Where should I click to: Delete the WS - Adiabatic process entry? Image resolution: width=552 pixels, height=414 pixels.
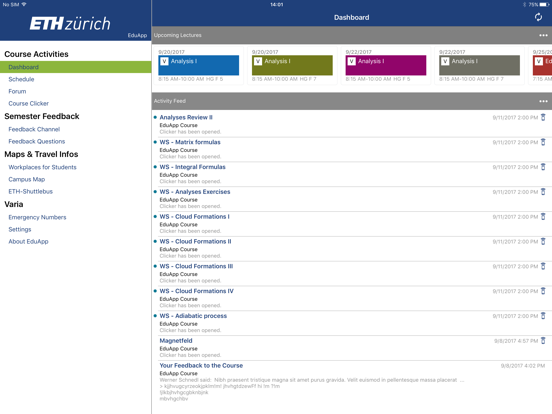click(543, 316)
